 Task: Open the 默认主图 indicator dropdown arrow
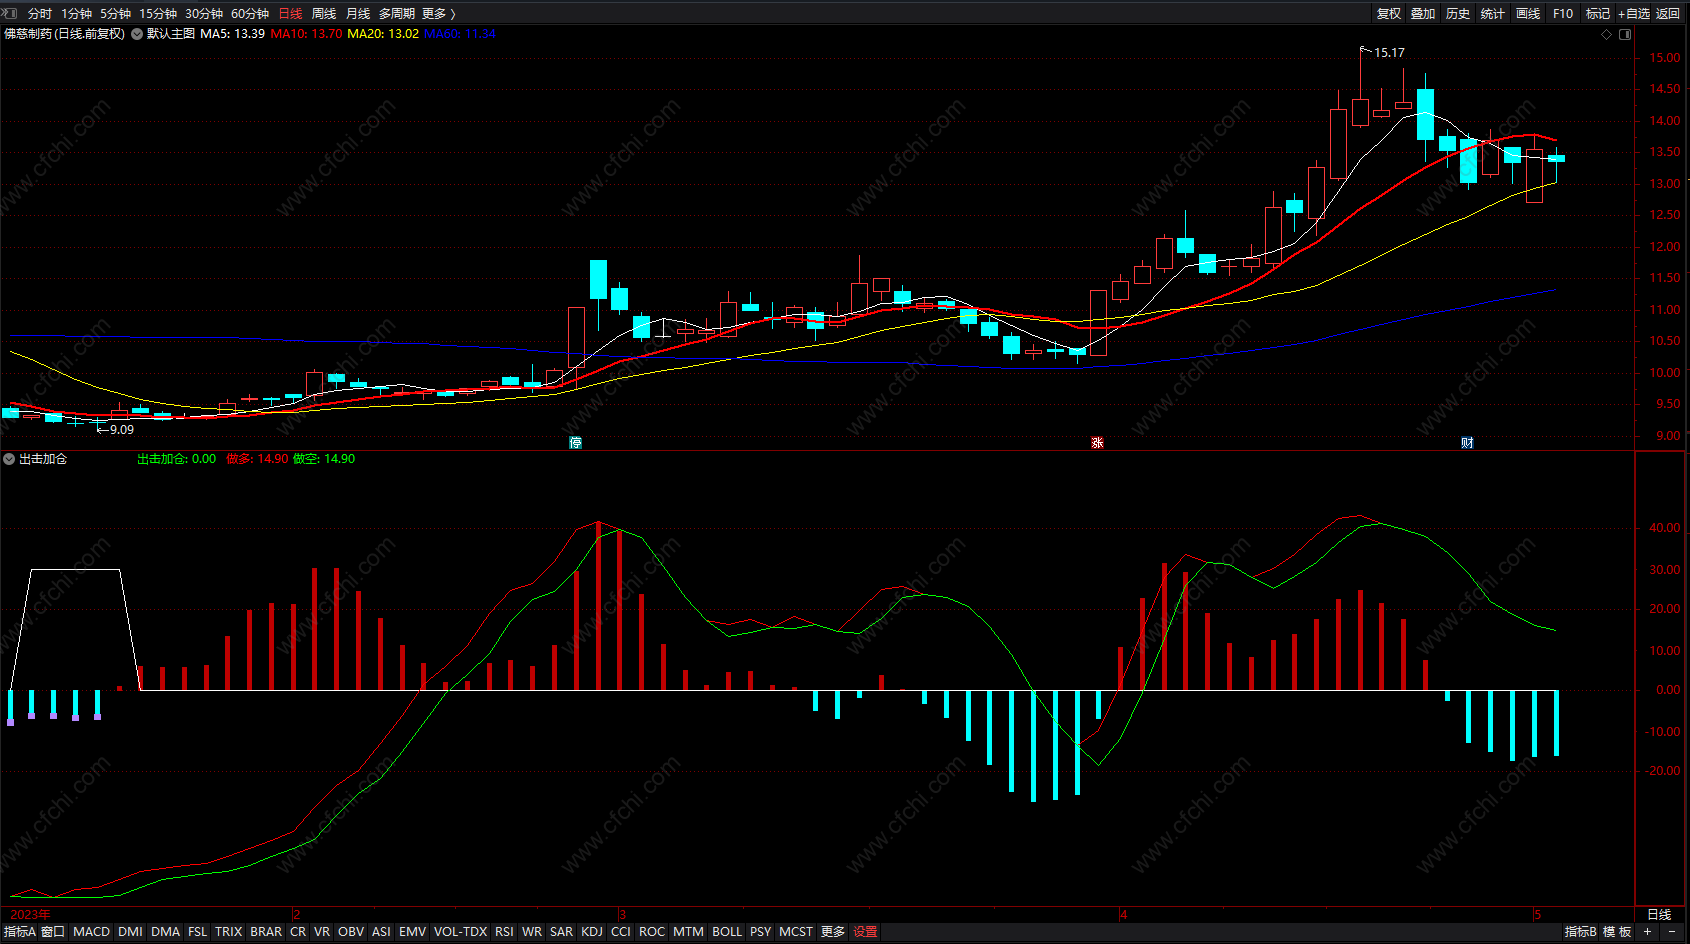coord(137,34)
